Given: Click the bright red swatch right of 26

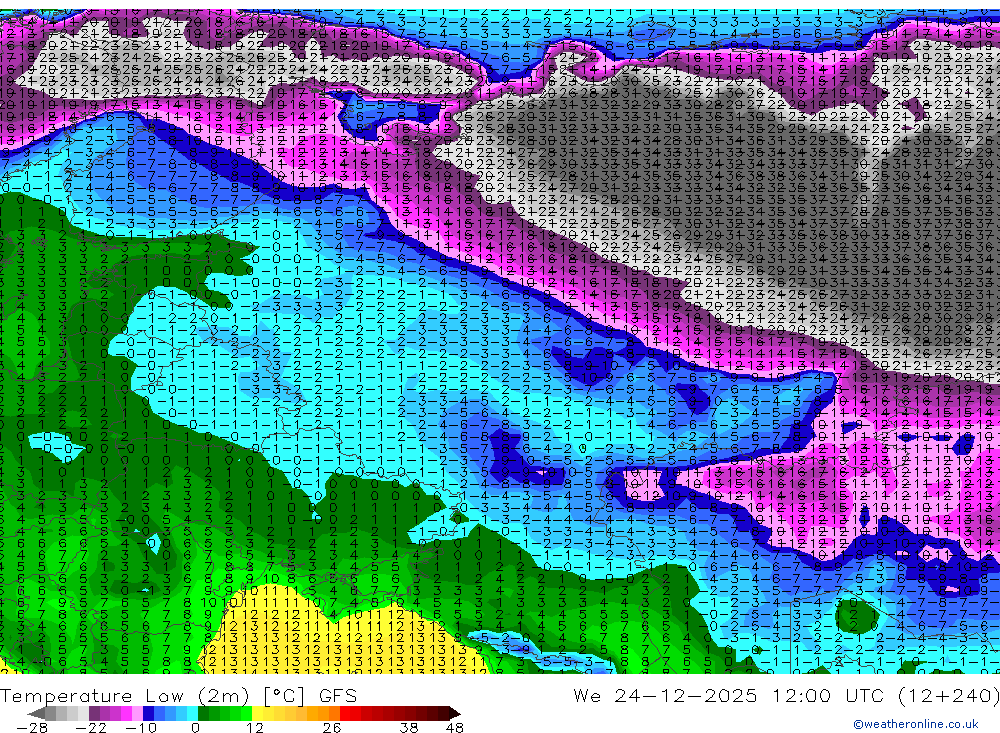Looking at the screenshot, I should 345,713.
